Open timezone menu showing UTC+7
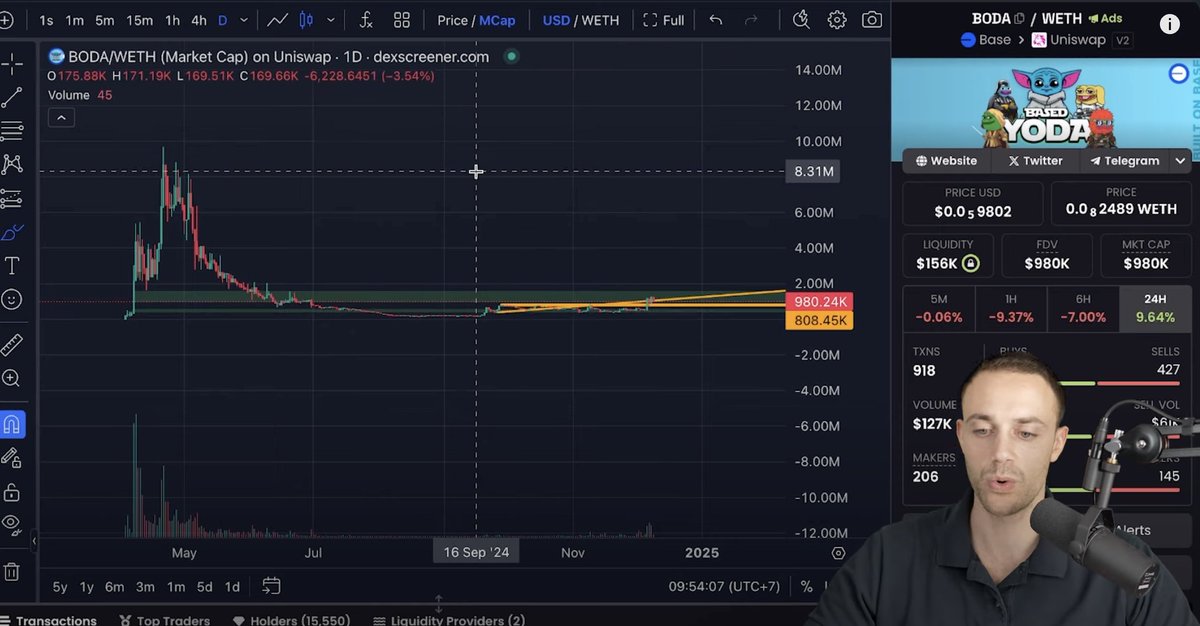This screenshot has width=1200, height=626. pos(724,586)
